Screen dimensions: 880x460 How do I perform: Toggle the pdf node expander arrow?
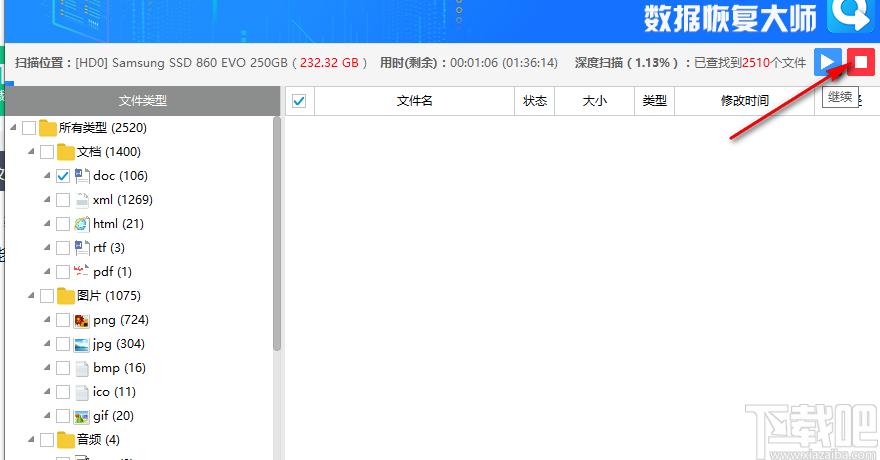[x=47, y=272]
